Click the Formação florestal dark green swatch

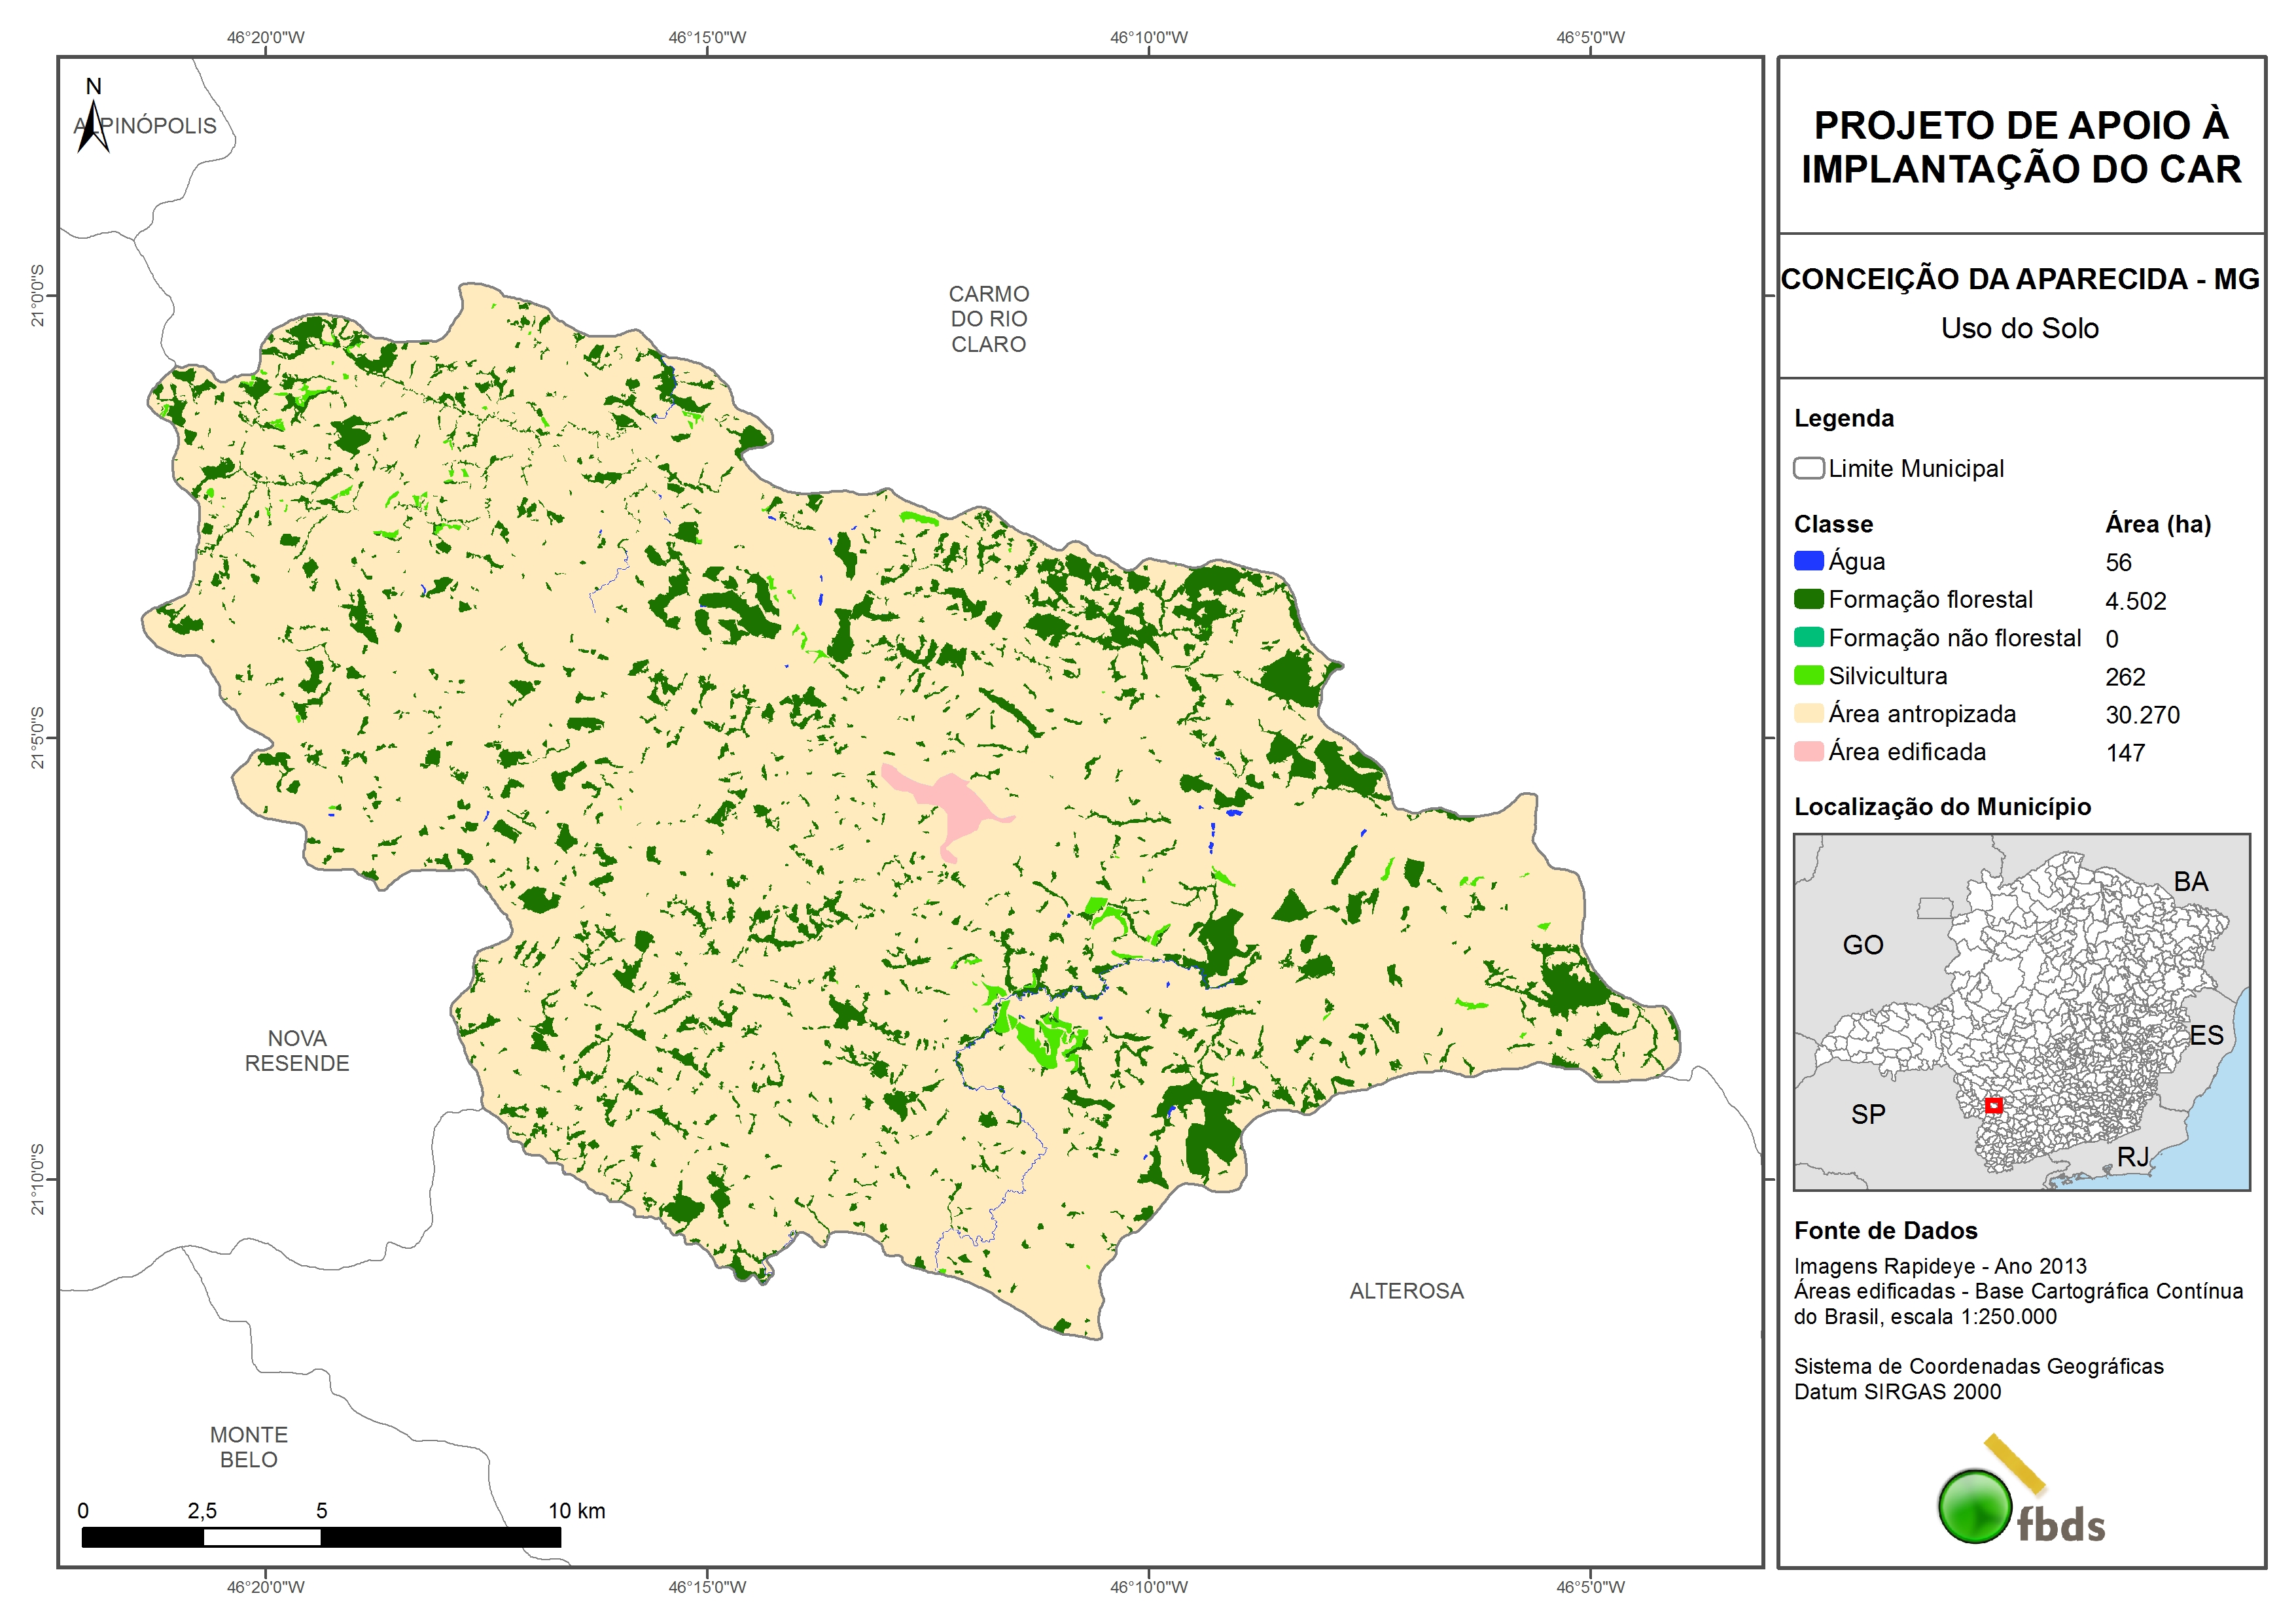1808,599
